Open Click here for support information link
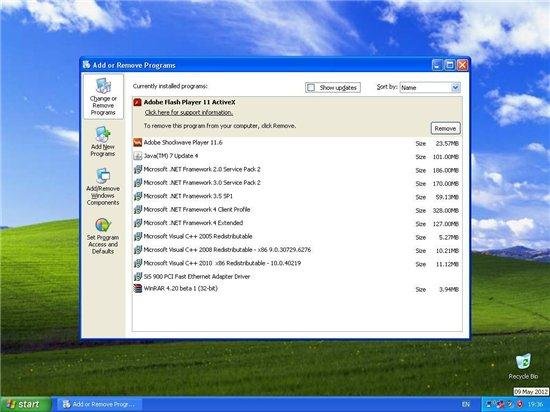The width and height of the screenshot is (550, 412). (189, 113)
